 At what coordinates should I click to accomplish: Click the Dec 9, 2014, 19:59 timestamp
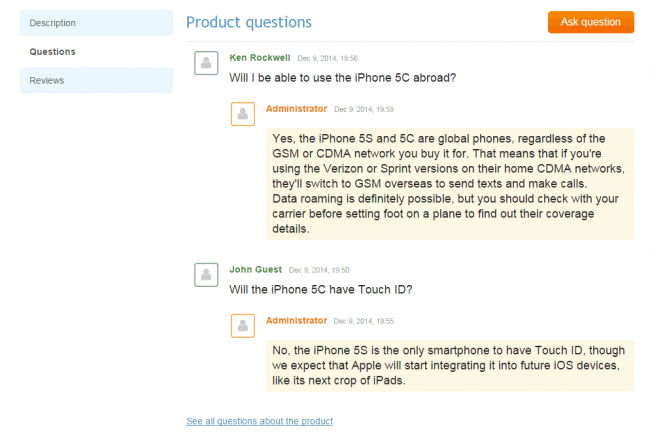[x=364, y=109]
